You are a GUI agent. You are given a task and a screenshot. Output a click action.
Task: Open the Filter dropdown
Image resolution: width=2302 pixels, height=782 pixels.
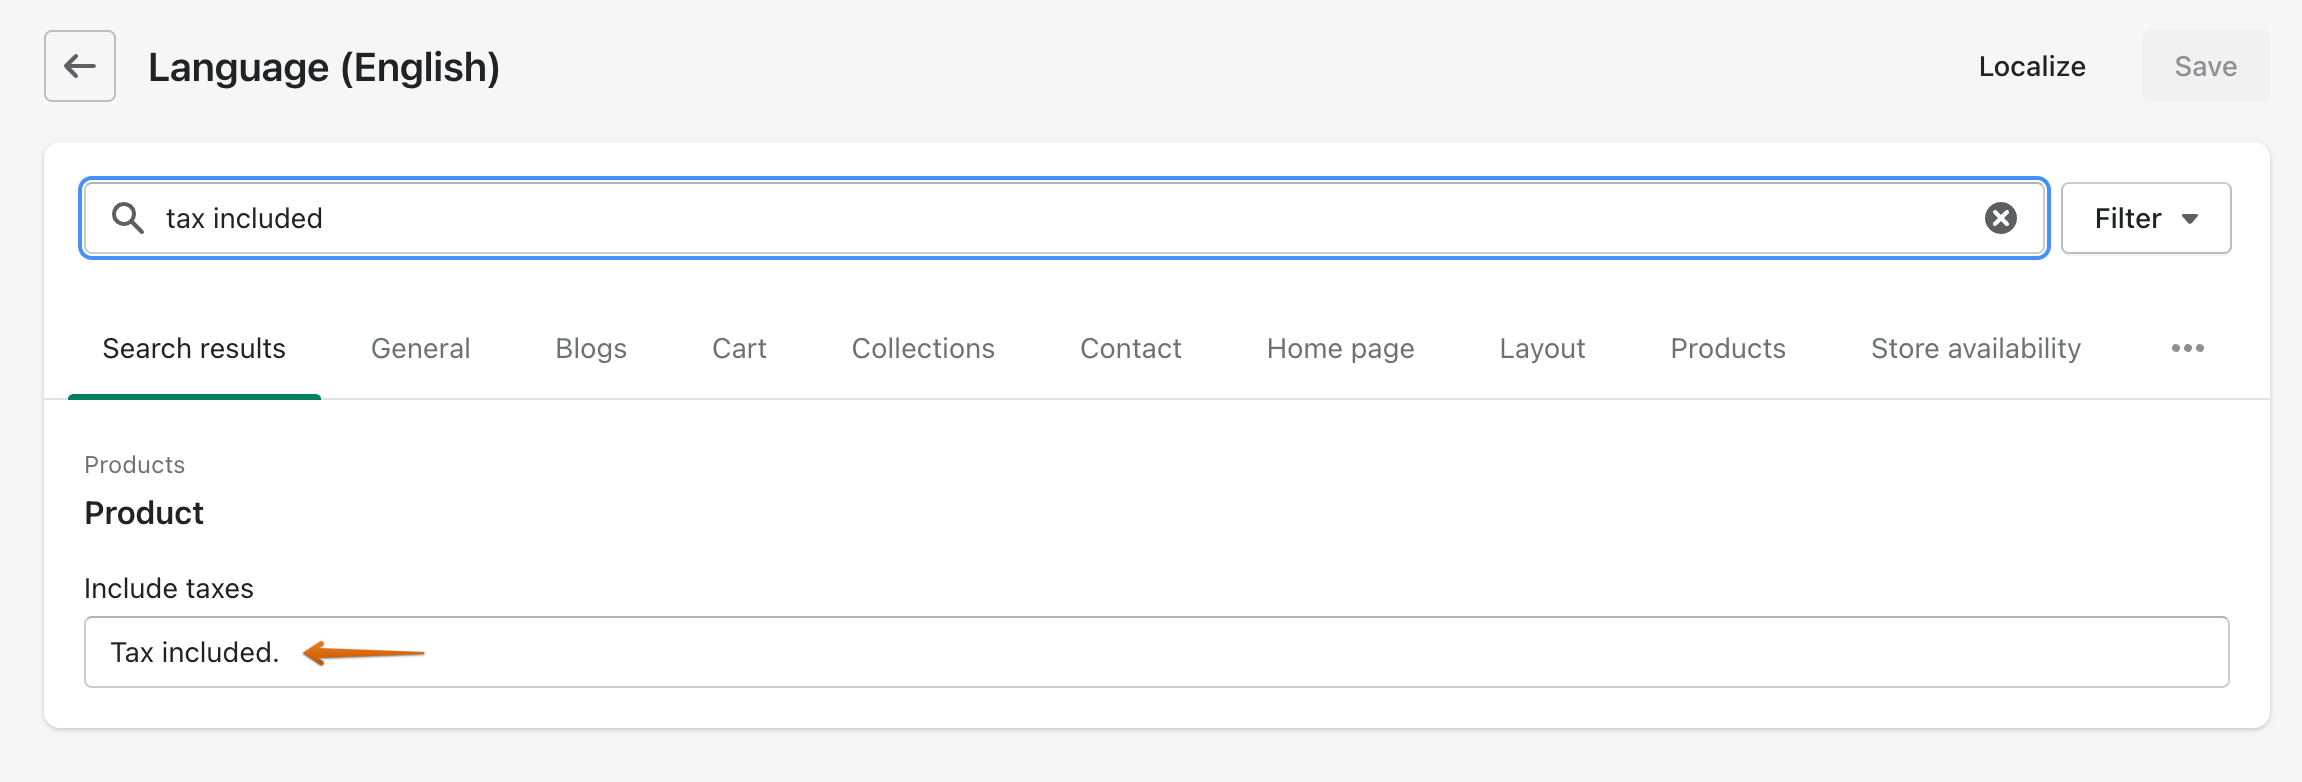coord(2145,218)
